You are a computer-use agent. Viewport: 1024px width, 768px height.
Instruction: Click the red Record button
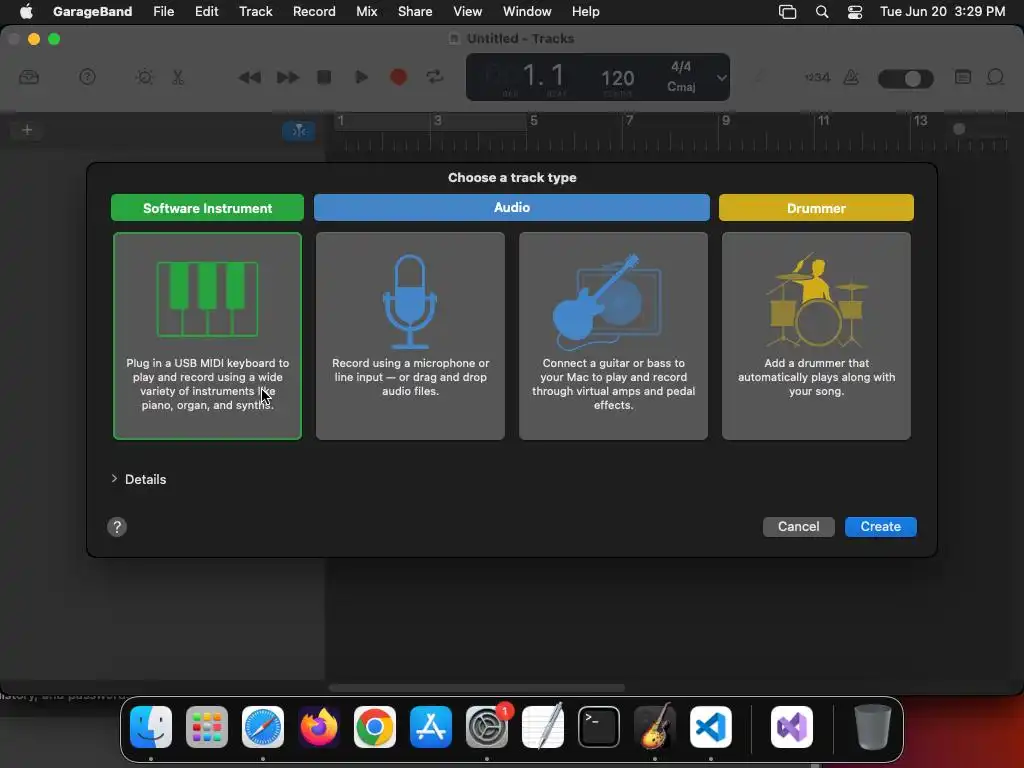398,77
